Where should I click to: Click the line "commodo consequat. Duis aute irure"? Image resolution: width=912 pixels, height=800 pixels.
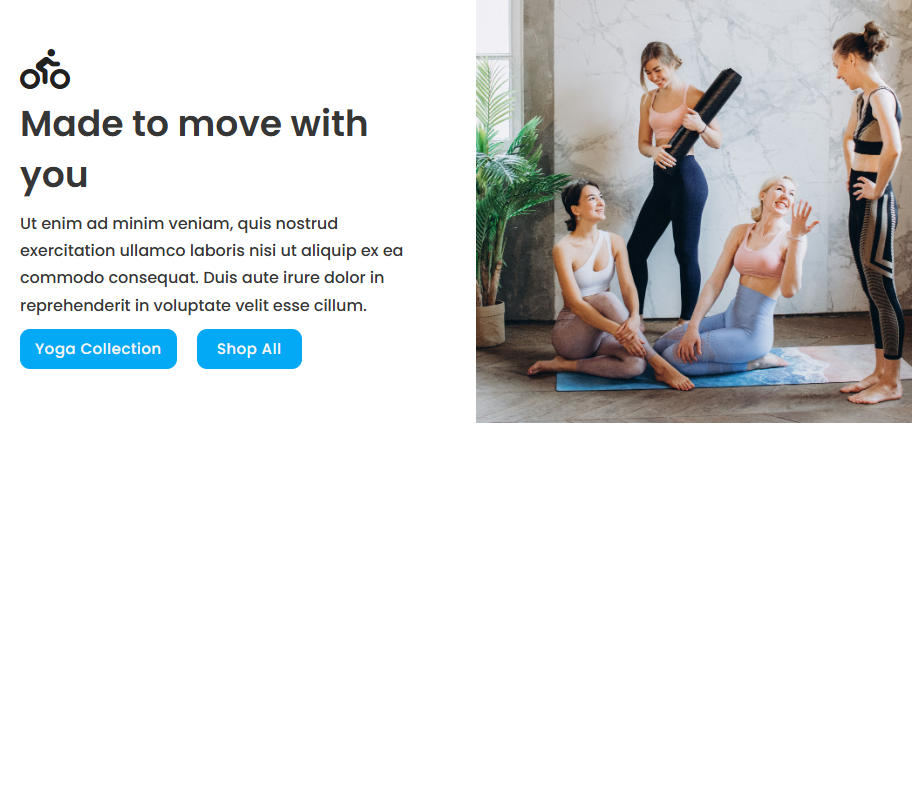(202, 278)
